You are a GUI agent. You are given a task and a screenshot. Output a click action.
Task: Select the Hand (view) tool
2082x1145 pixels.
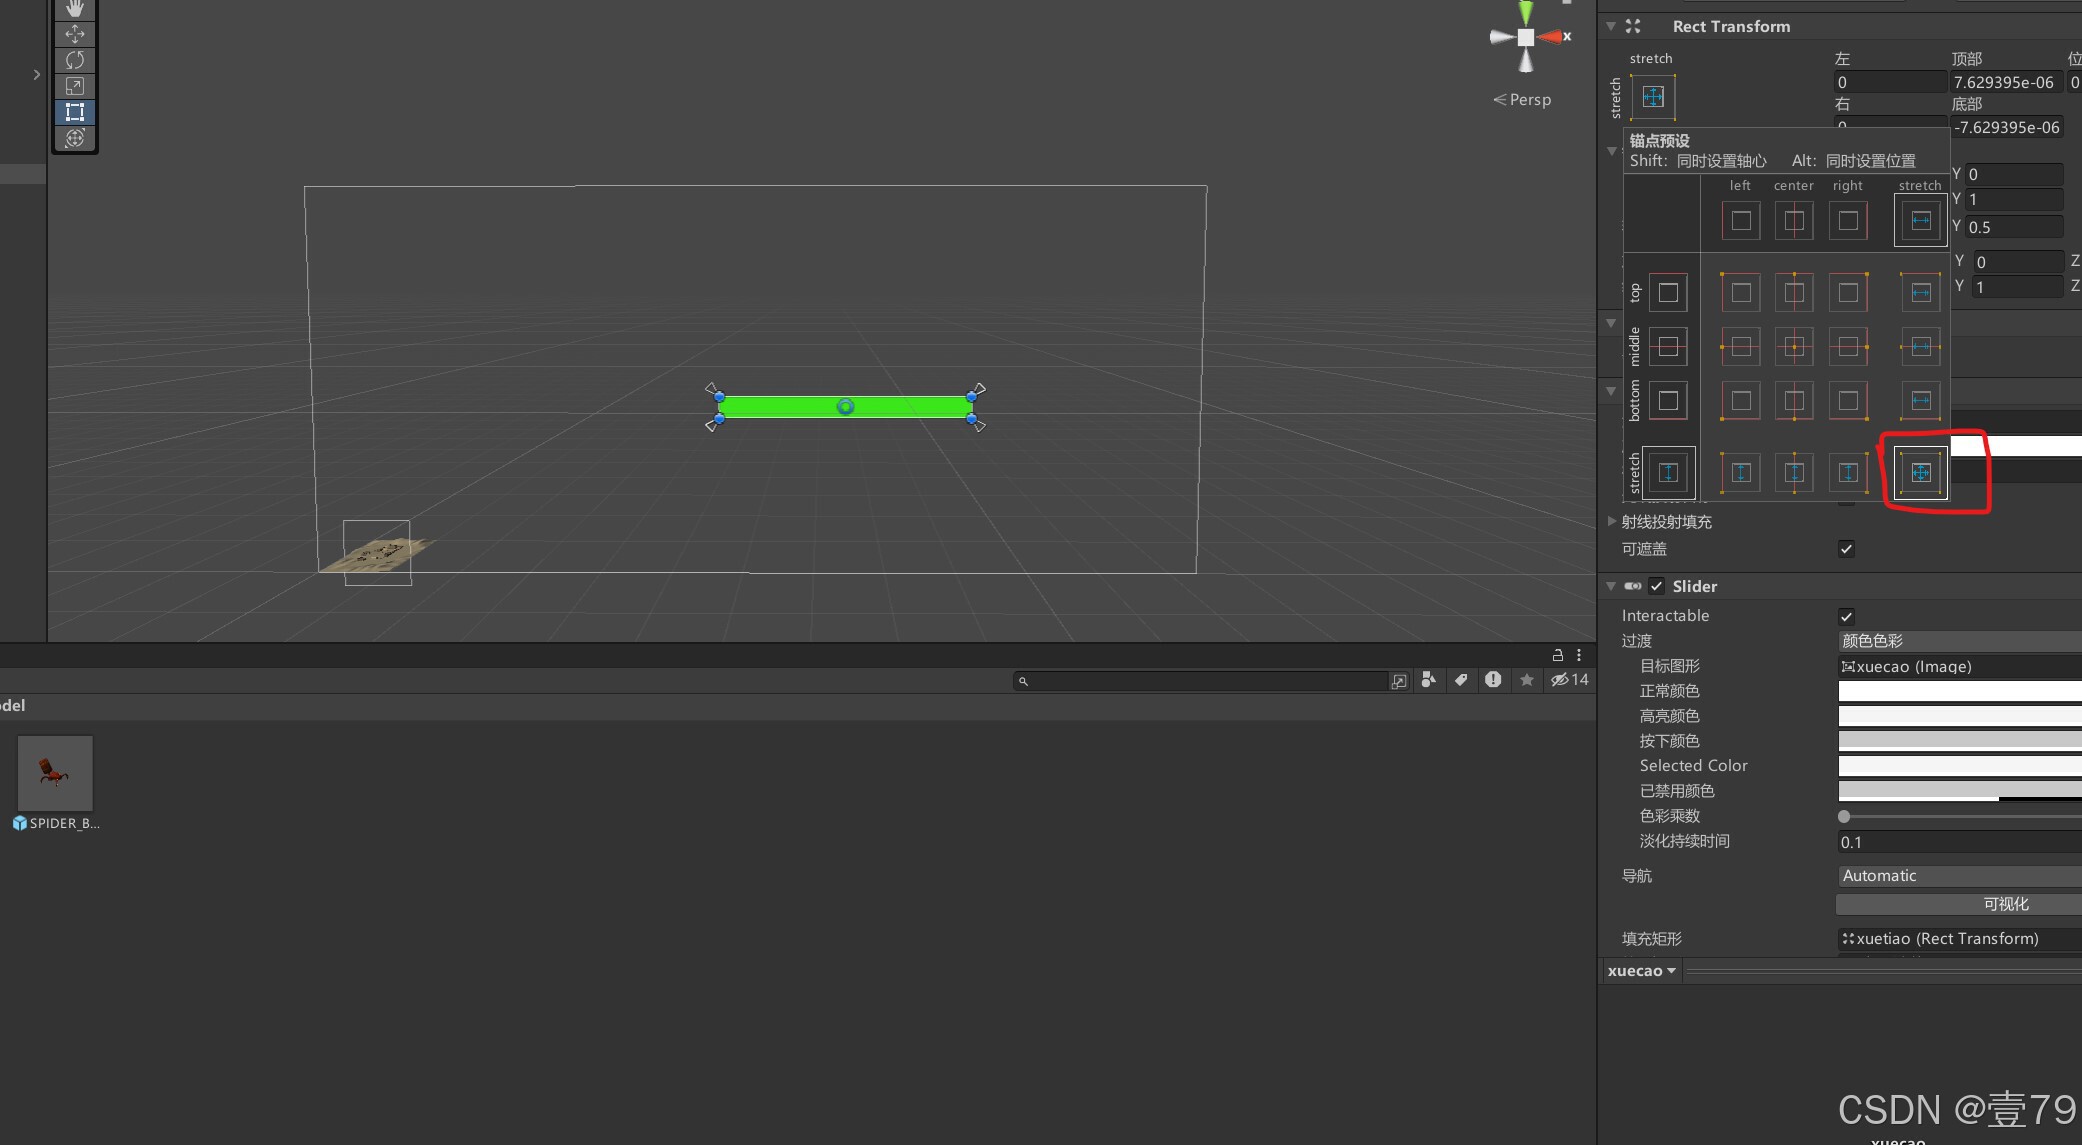[x=75, y=8]
